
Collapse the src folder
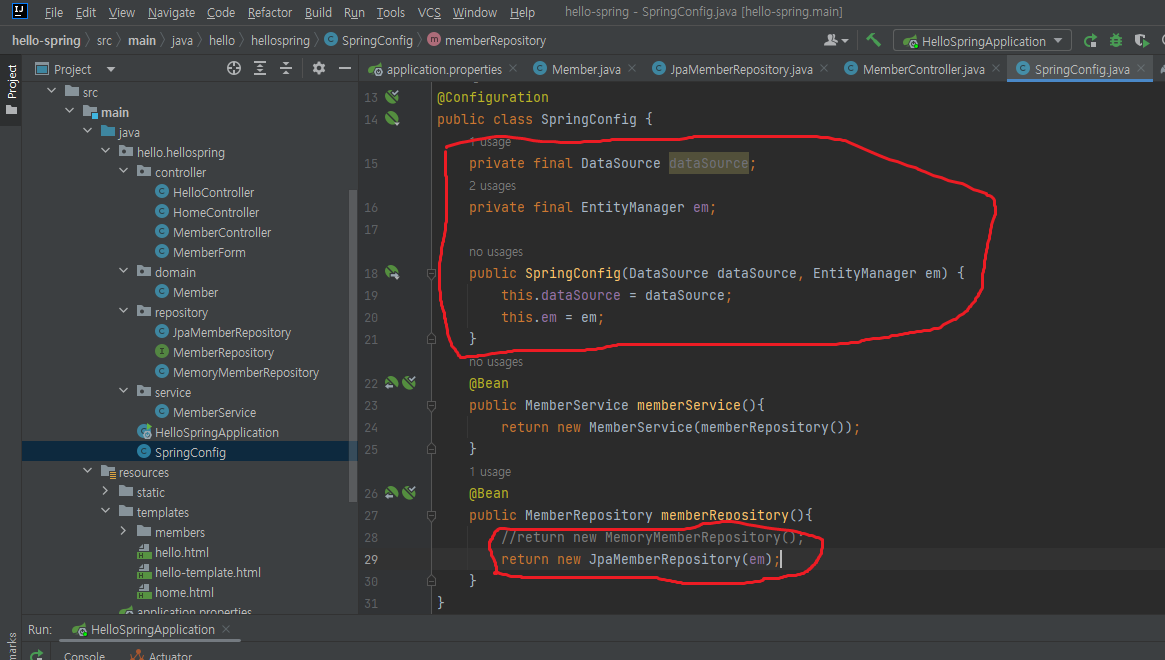point(51,91)
